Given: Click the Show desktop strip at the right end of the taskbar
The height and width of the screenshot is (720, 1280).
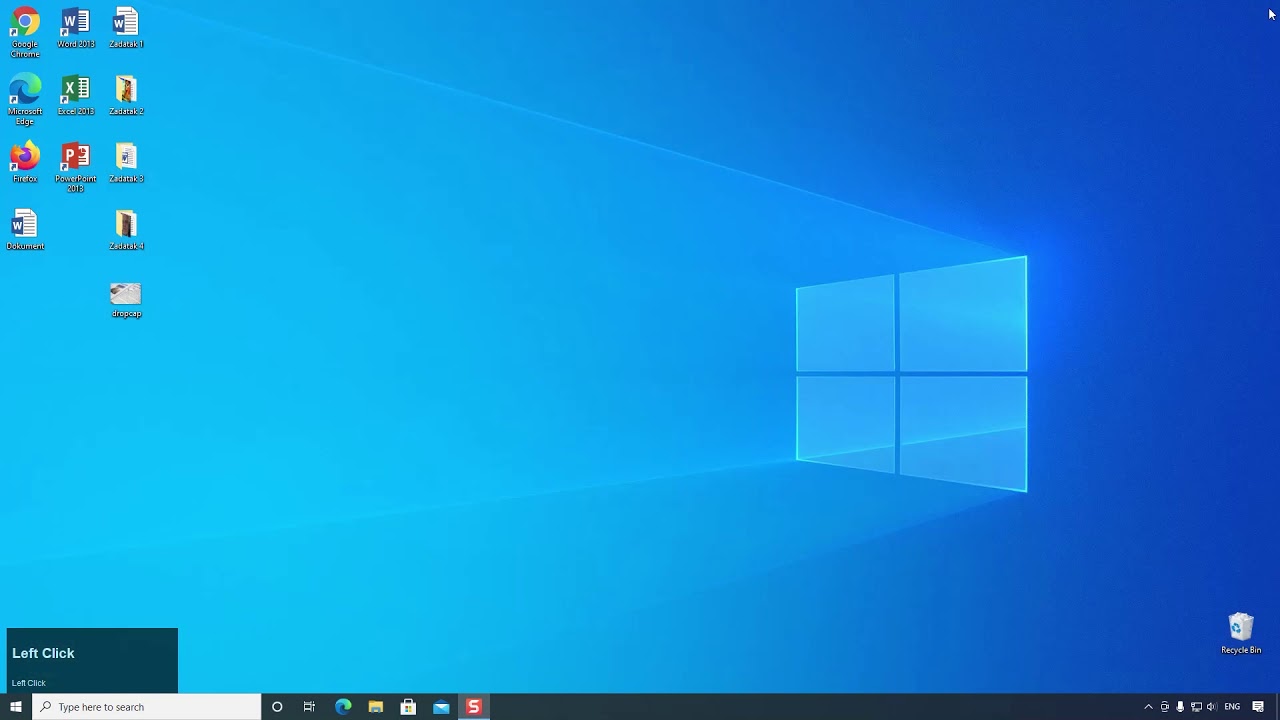Looking at the screenshot, I should (x=1277, y=707).
